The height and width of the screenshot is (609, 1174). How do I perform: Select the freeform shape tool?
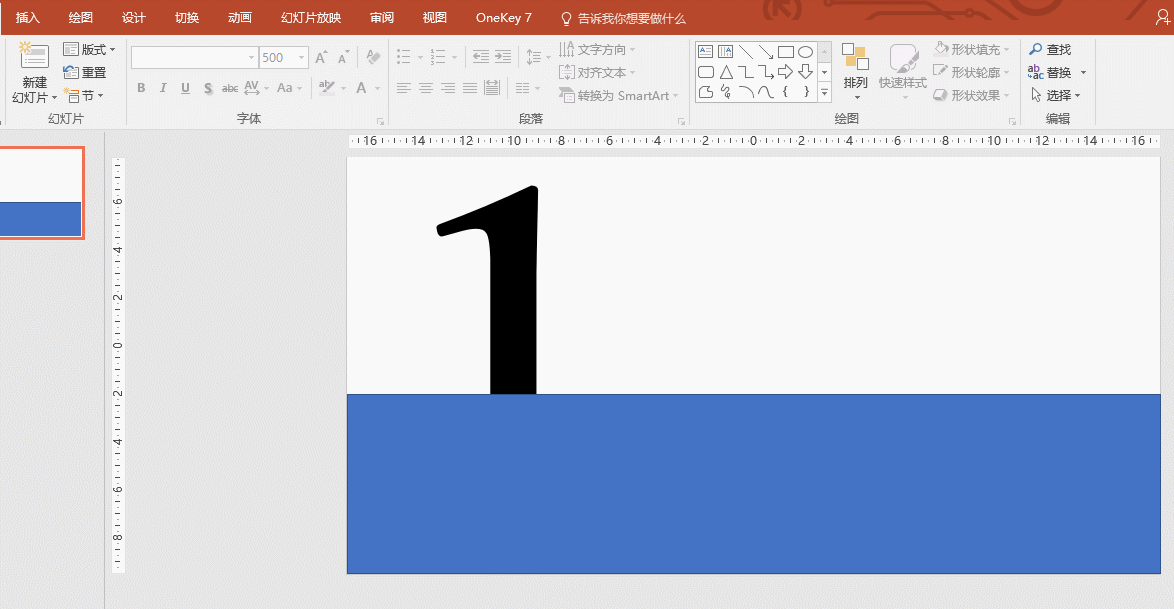[x=705, y=91]
